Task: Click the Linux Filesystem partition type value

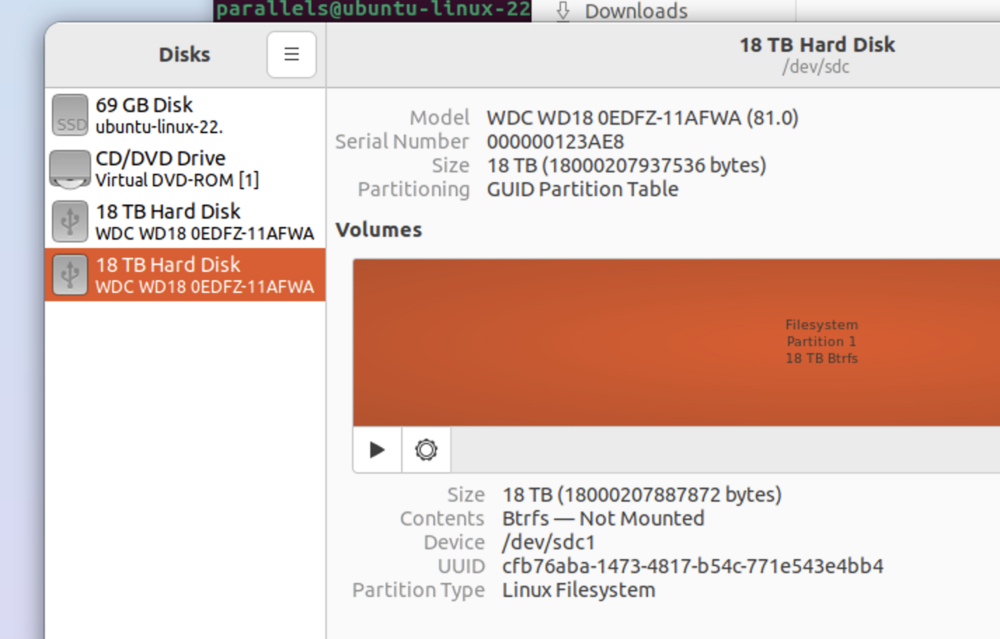Action: point(578,590)
